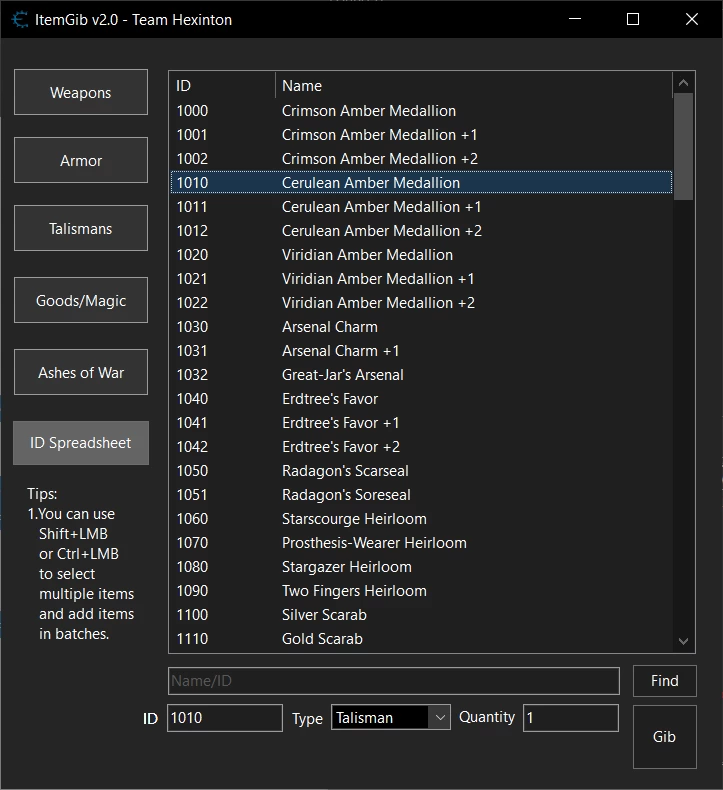Click the ID input field showing 1010
723x790 pixels.
click(225, 718)
